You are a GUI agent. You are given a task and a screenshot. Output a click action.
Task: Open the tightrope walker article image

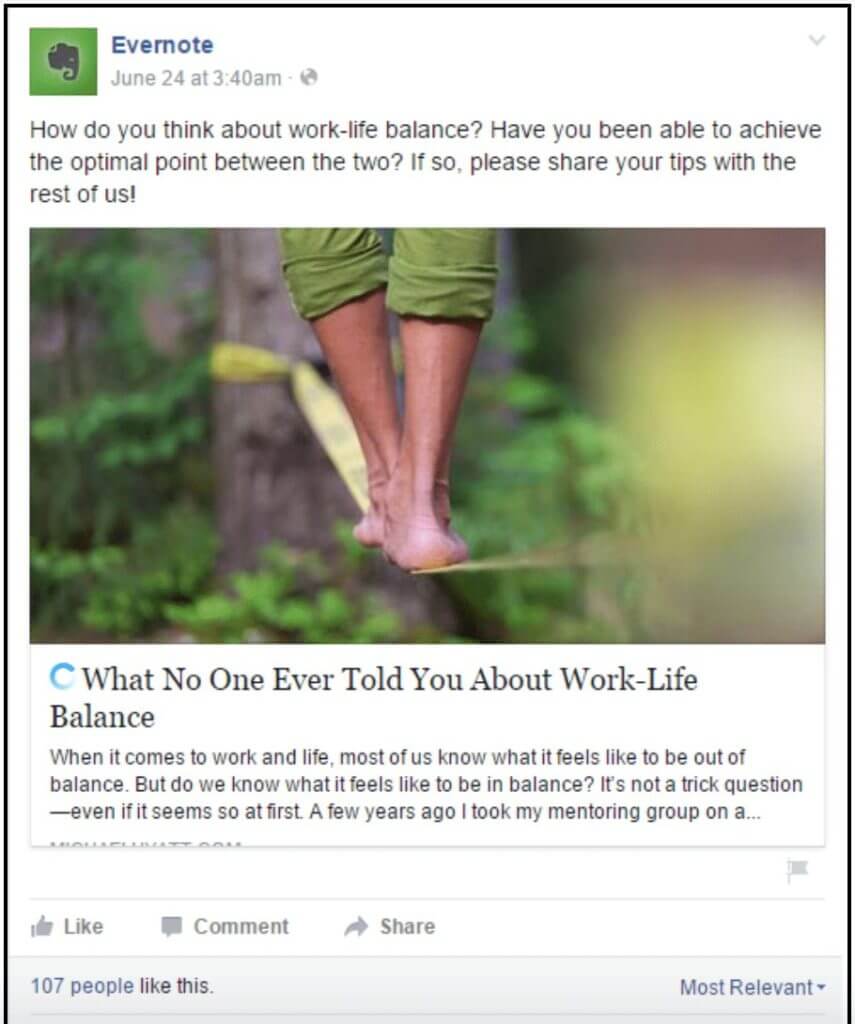click(427, 436)
